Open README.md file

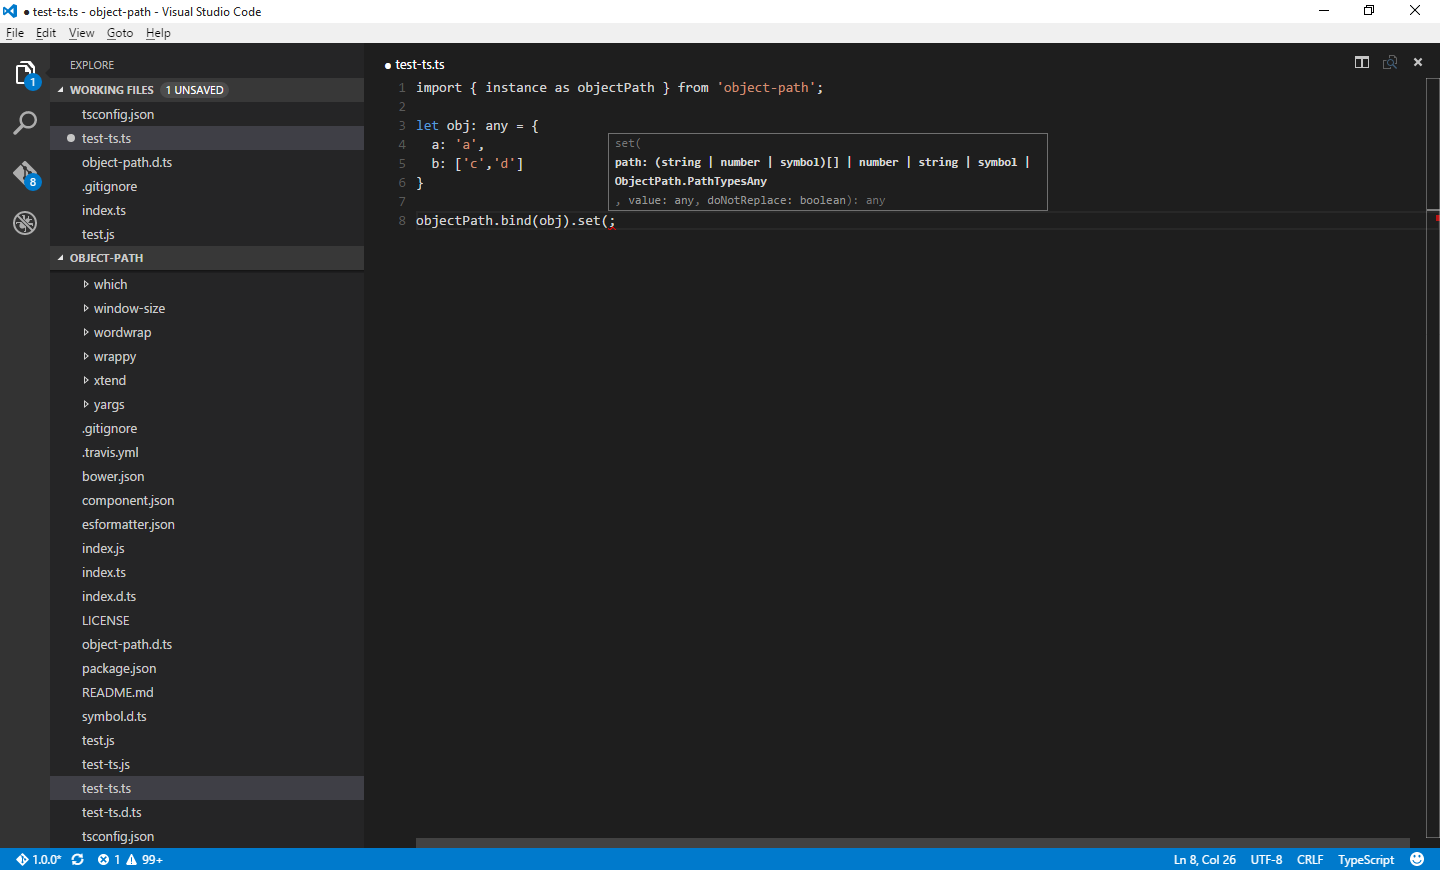pos(207,693)
